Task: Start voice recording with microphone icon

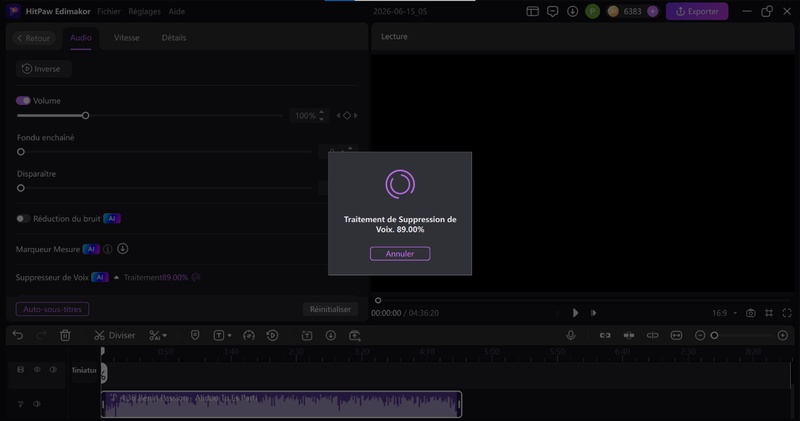Action: pyautogui.click(x=570, y=335)
